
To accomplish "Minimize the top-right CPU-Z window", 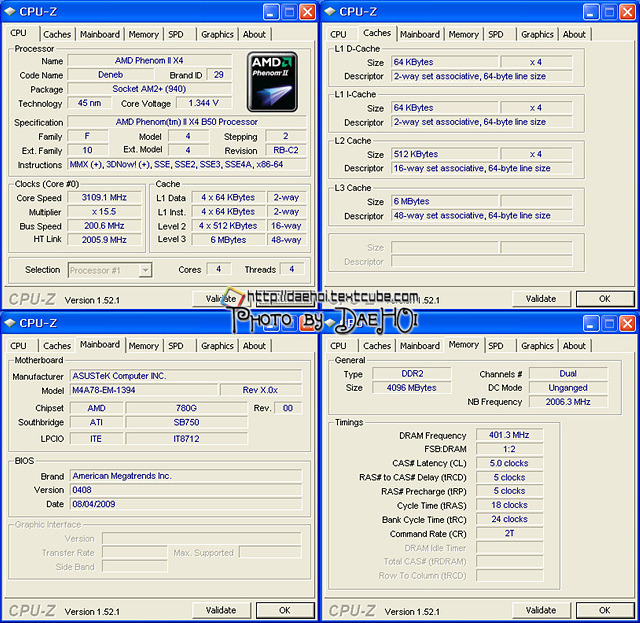I will pyautogui.click(x=591, y=12).
